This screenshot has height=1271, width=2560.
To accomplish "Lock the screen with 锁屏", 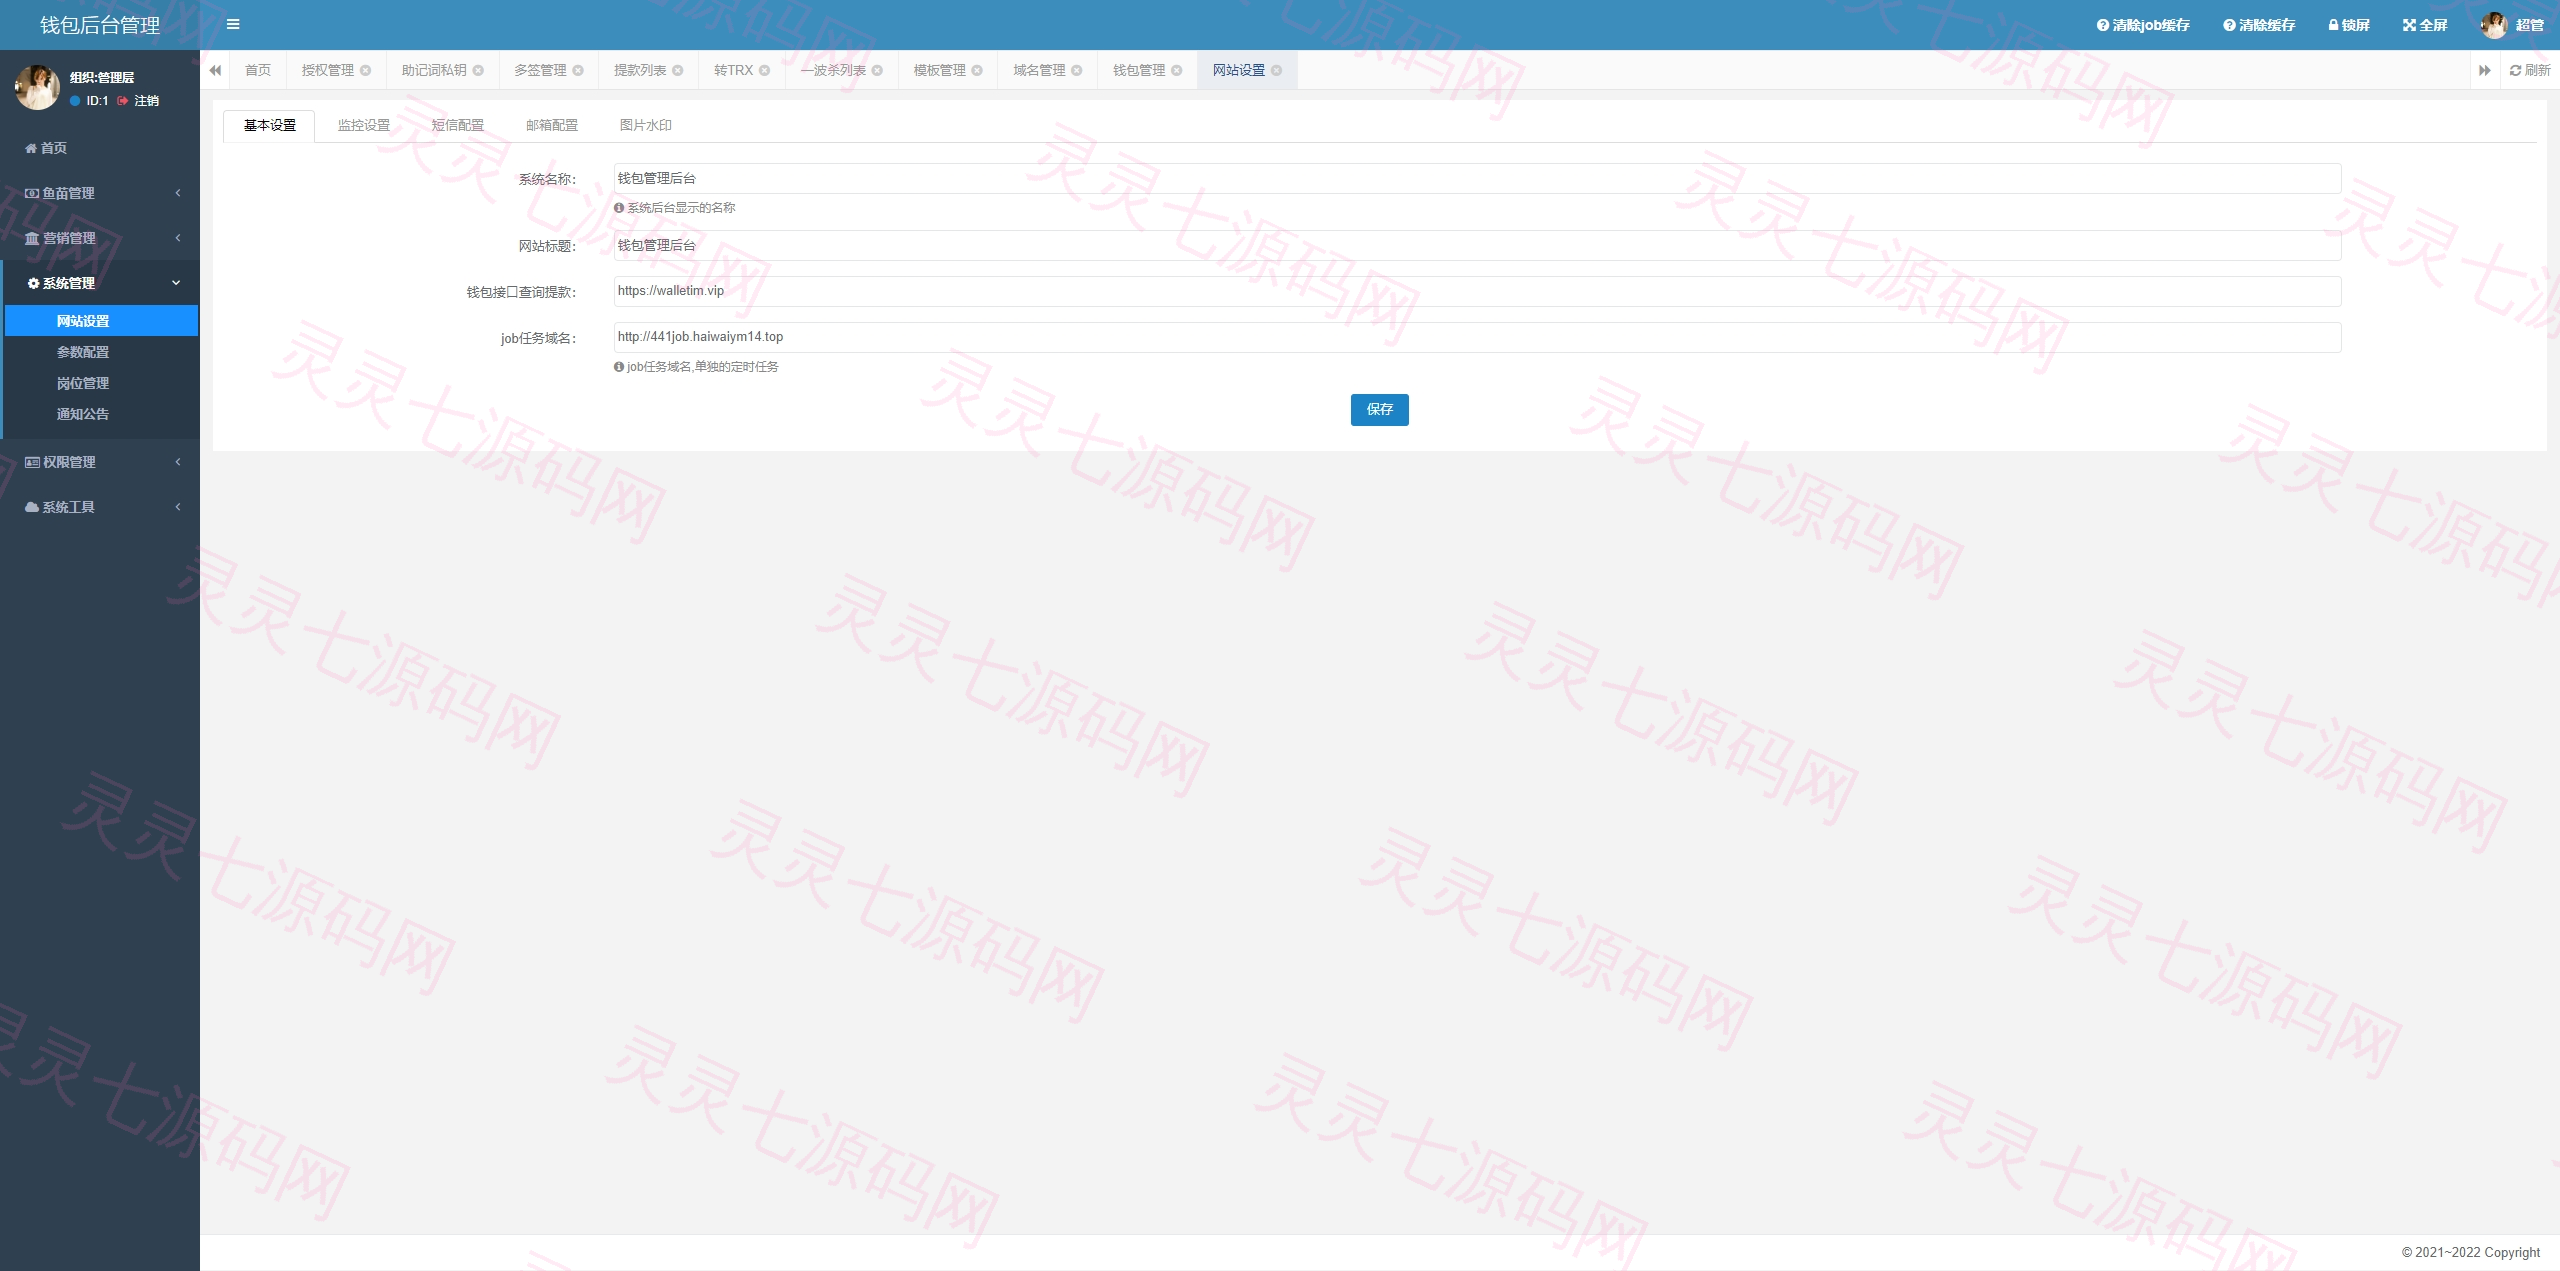I will coord(2349,25).
